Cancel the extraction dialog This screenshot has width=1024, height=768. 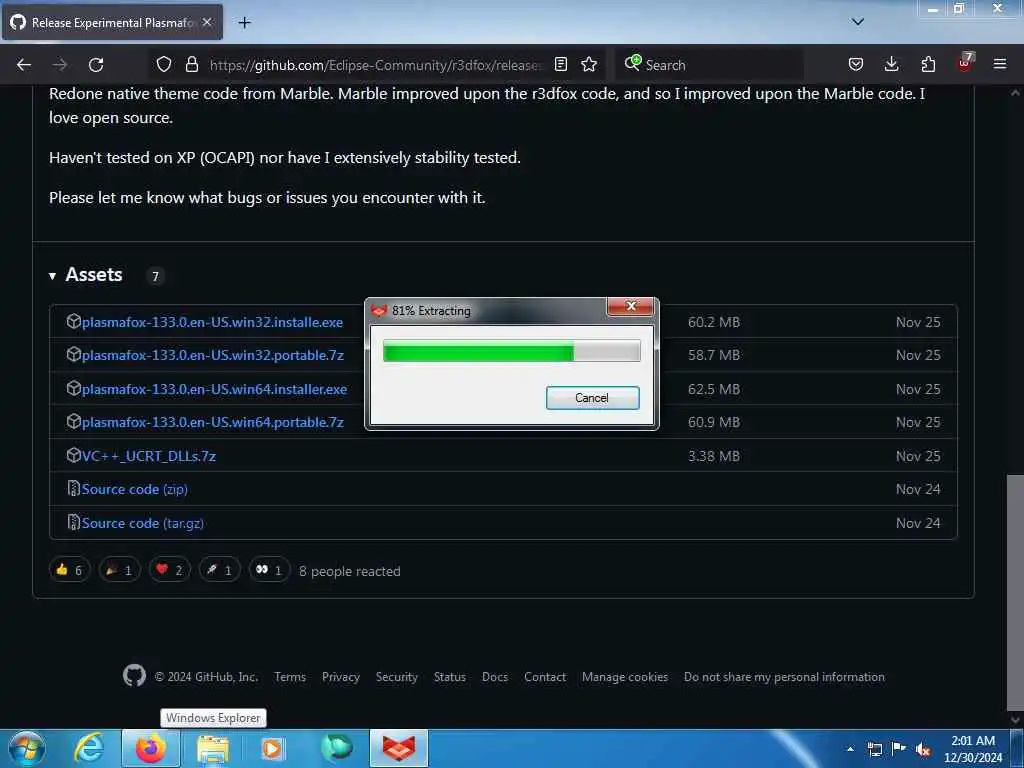click(592, 398)
